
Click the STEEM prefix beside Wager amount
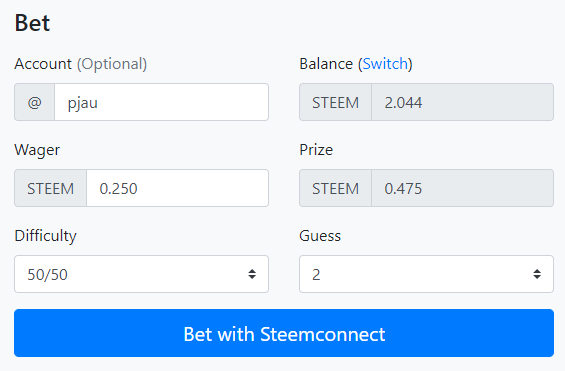click(50, 188)
